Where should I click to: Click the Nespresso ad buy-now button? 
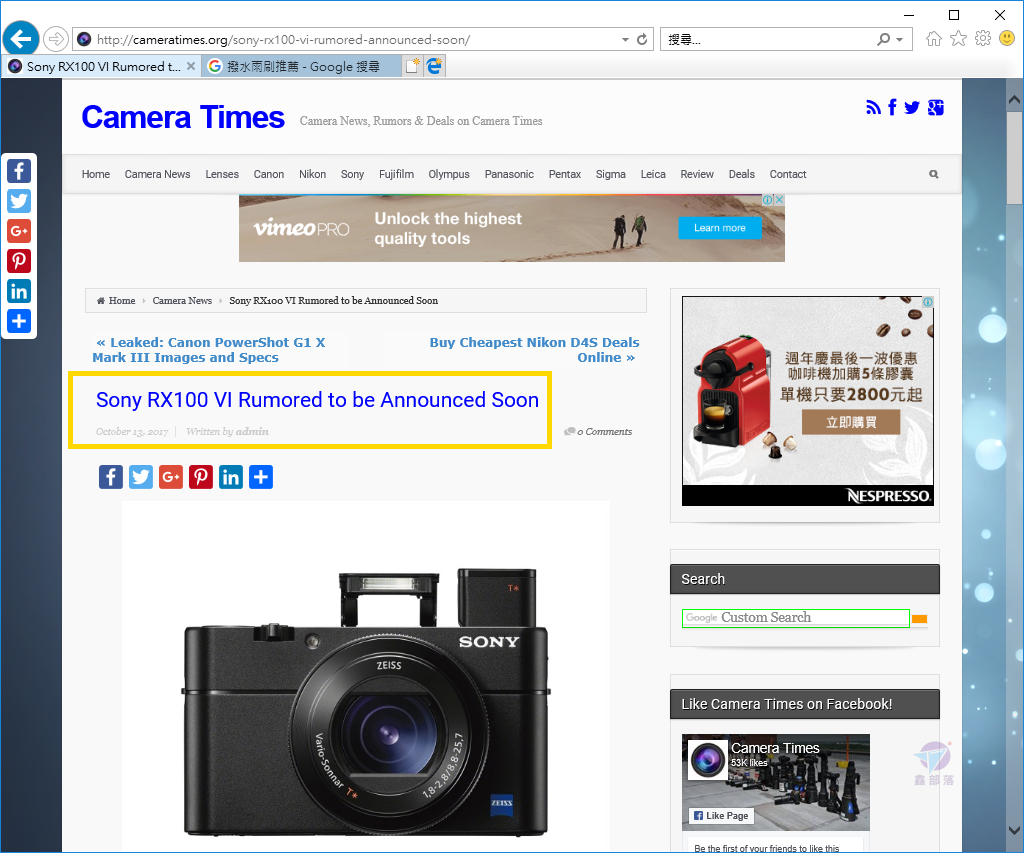pyautogui.click(x=851, y=423)
